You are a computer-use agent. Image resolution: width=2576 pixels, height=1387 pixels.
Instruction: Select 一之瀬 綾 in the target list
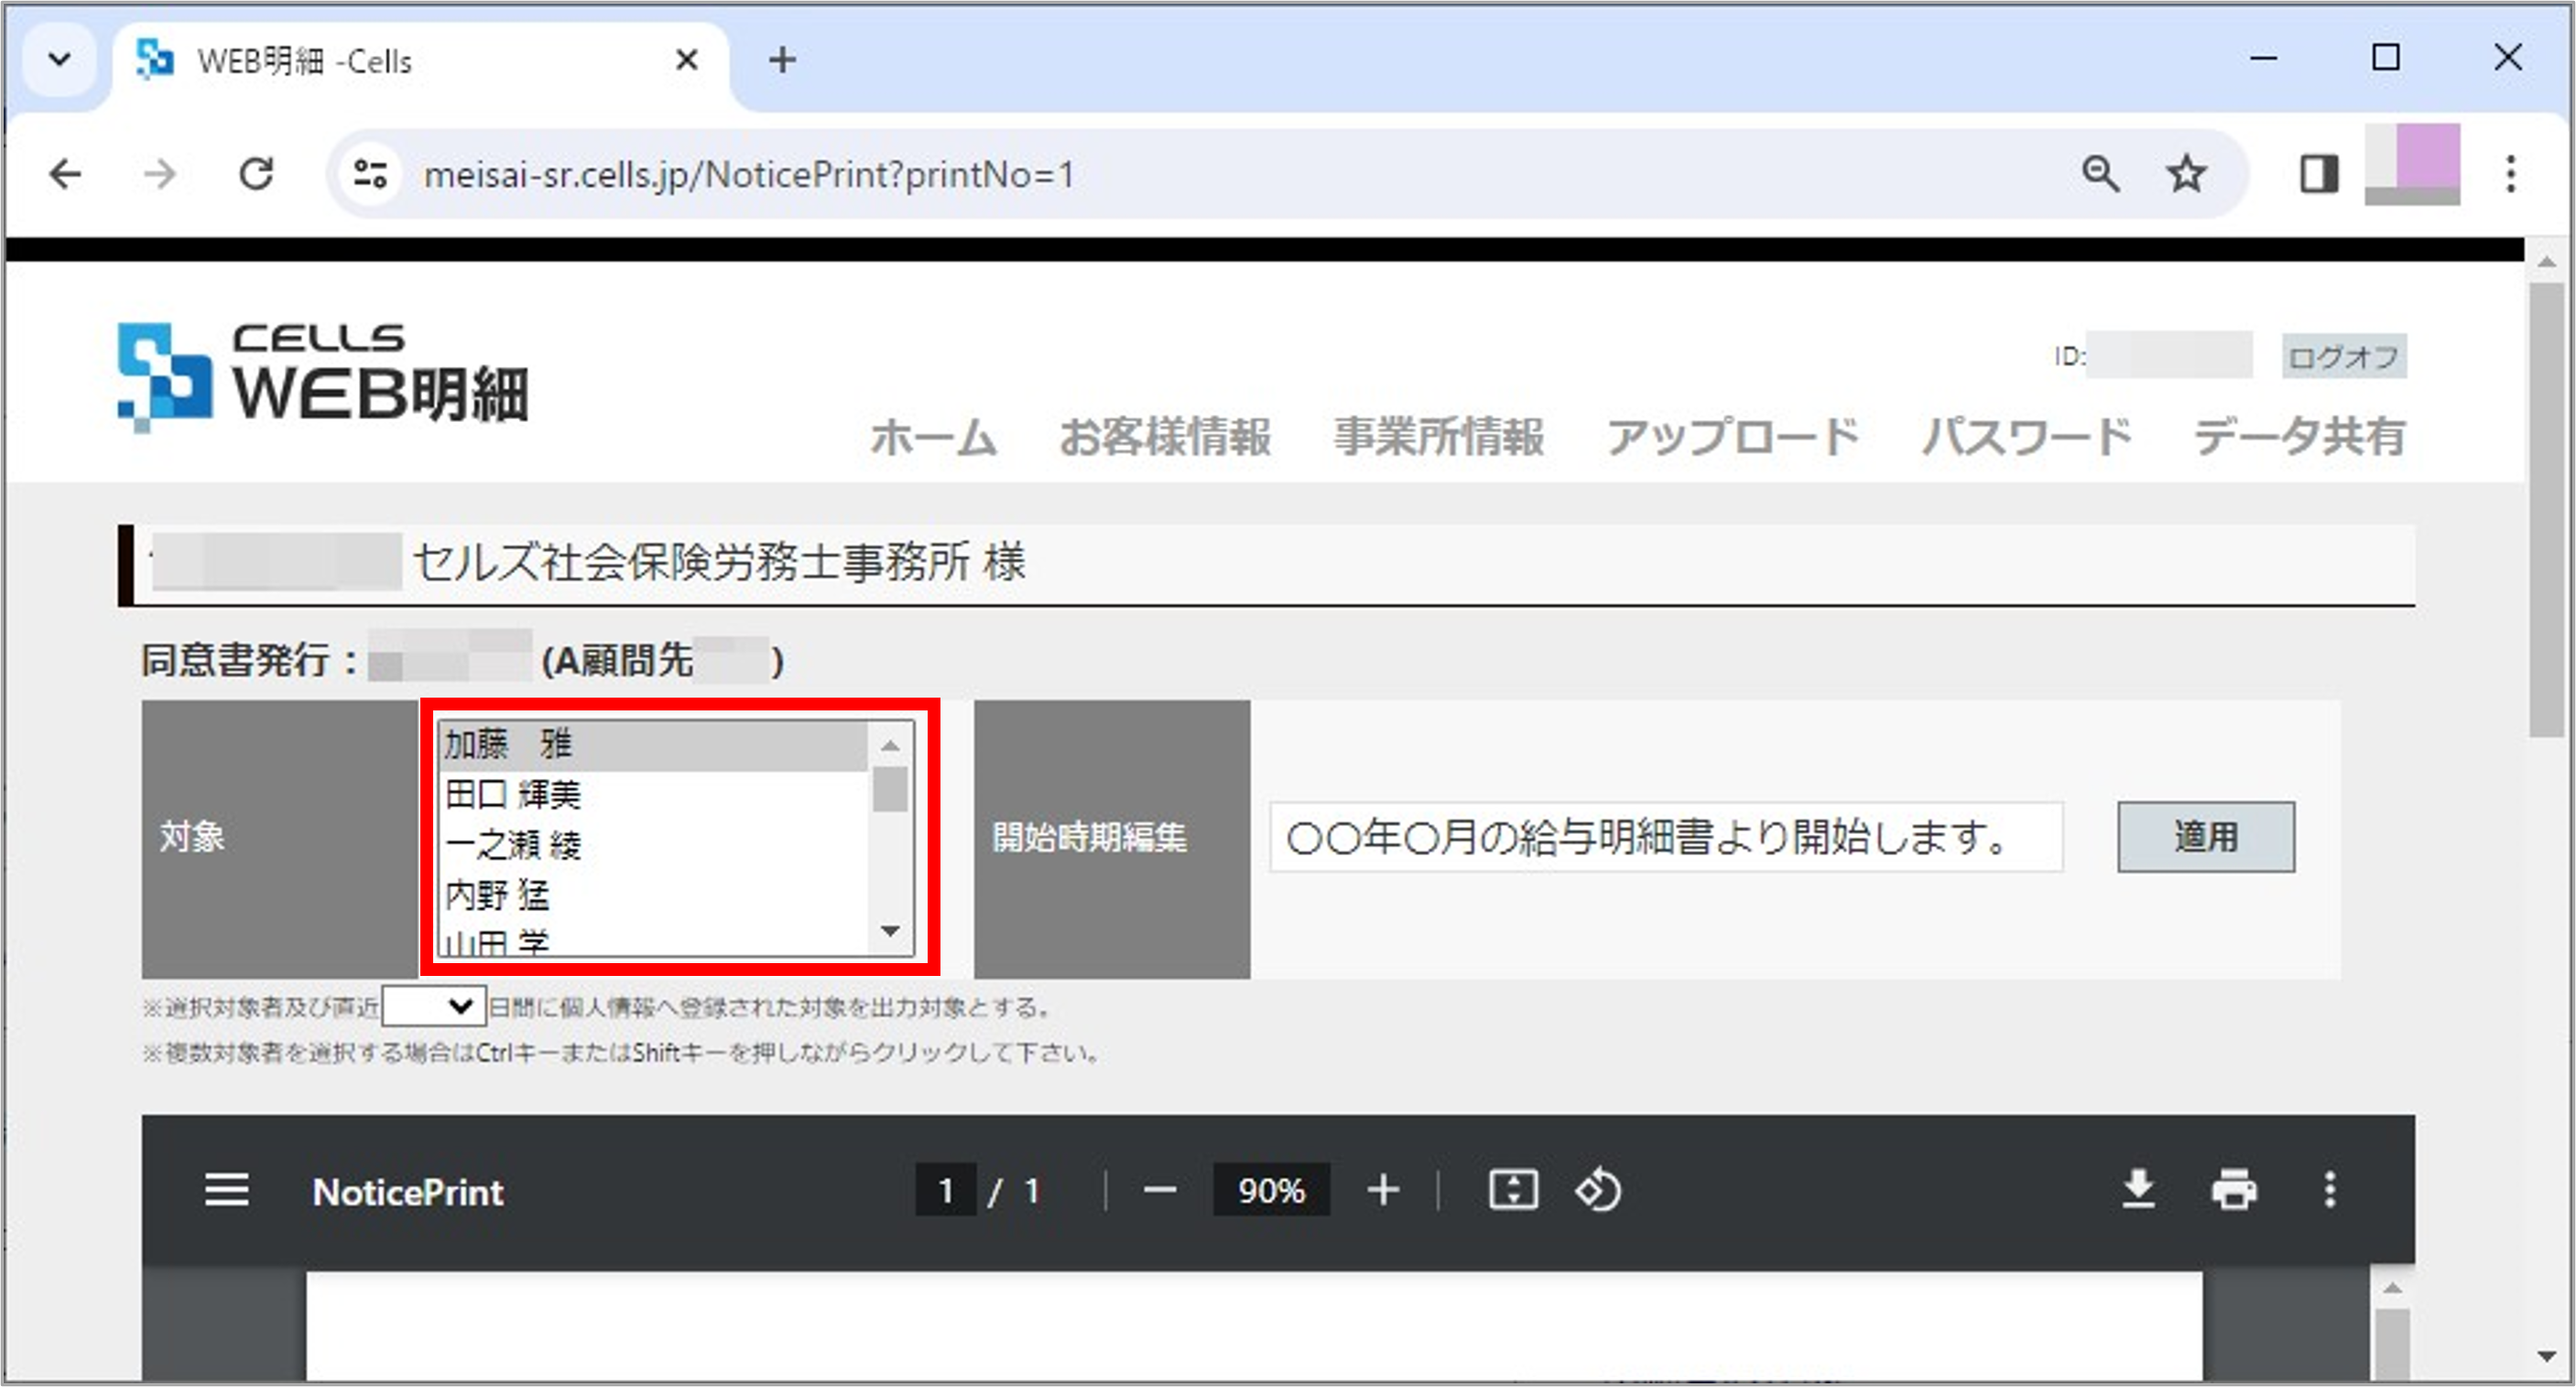click(x=515, y=844)
